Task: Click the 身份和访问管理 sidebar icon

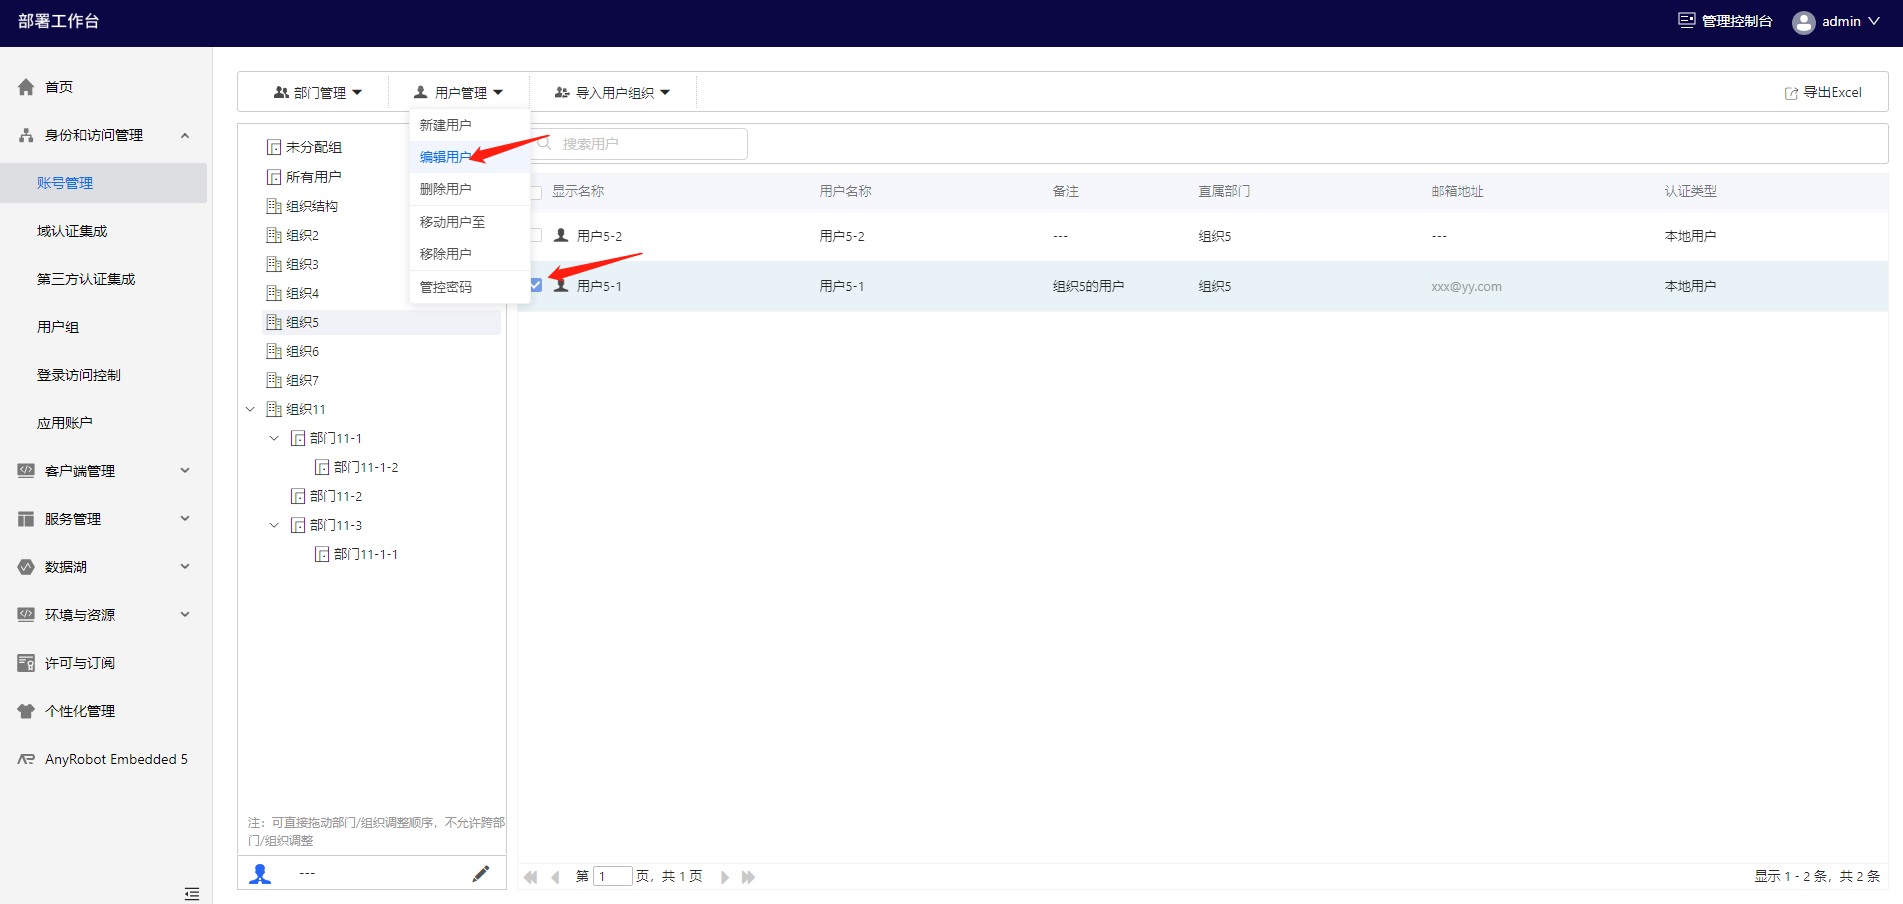Action: (26, 135)
